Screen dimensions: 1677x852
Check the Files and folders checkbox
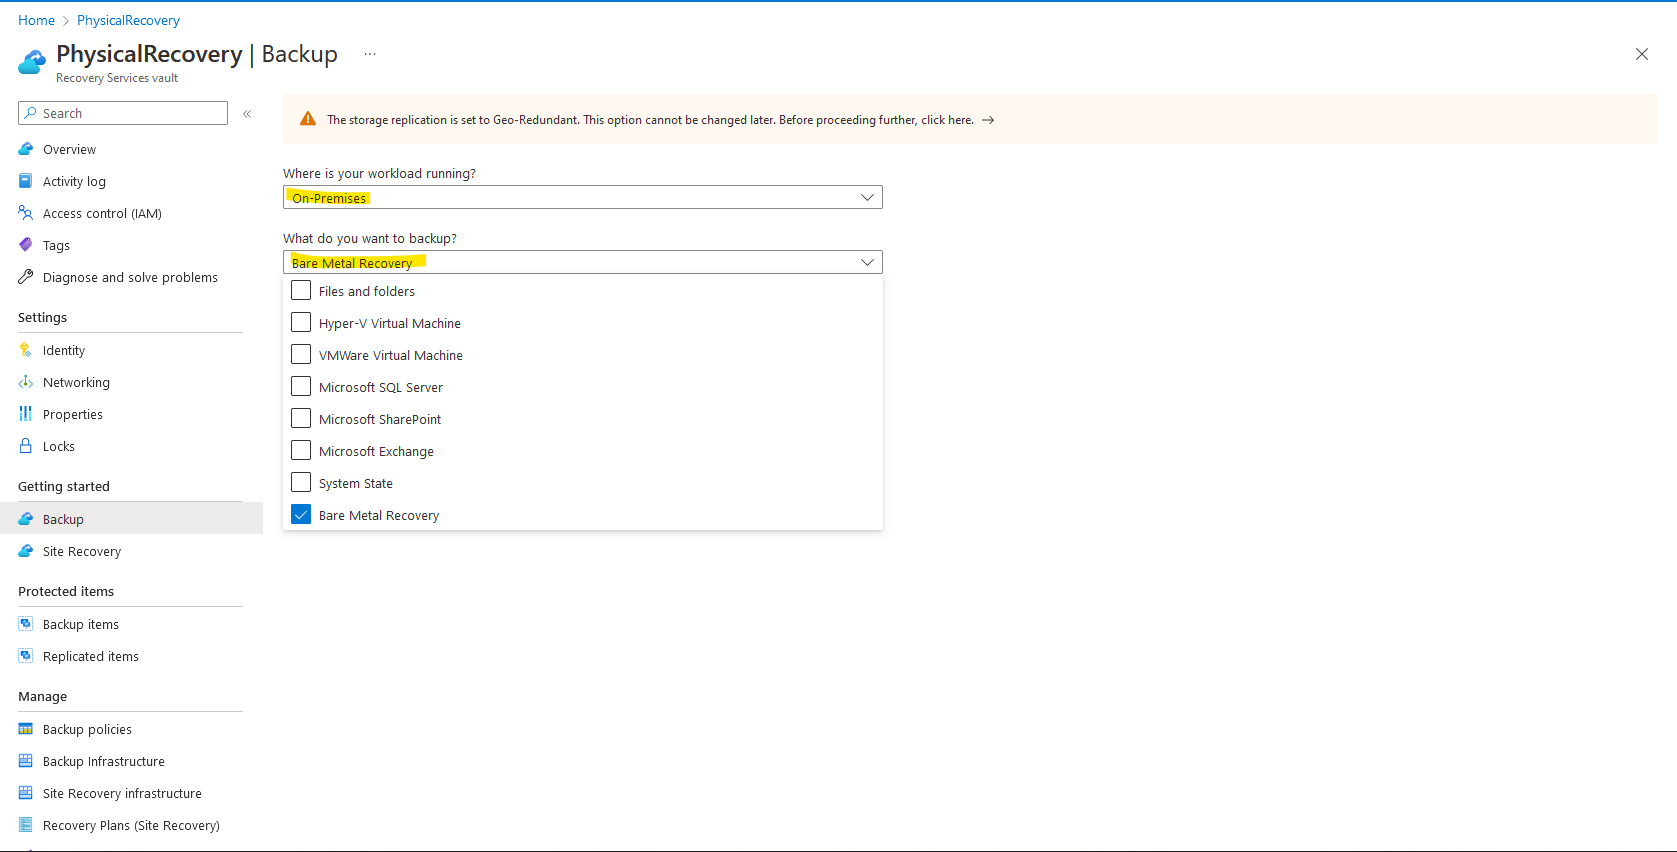[x=301, y=291]
